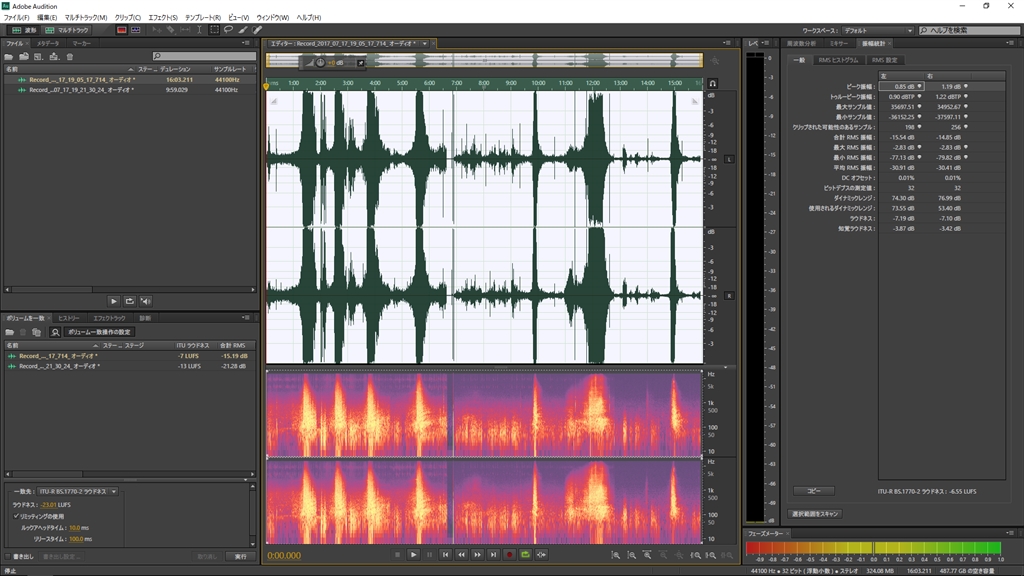
Task: Toggle the spectral frequency display button
Action: [x=121, y=30]
